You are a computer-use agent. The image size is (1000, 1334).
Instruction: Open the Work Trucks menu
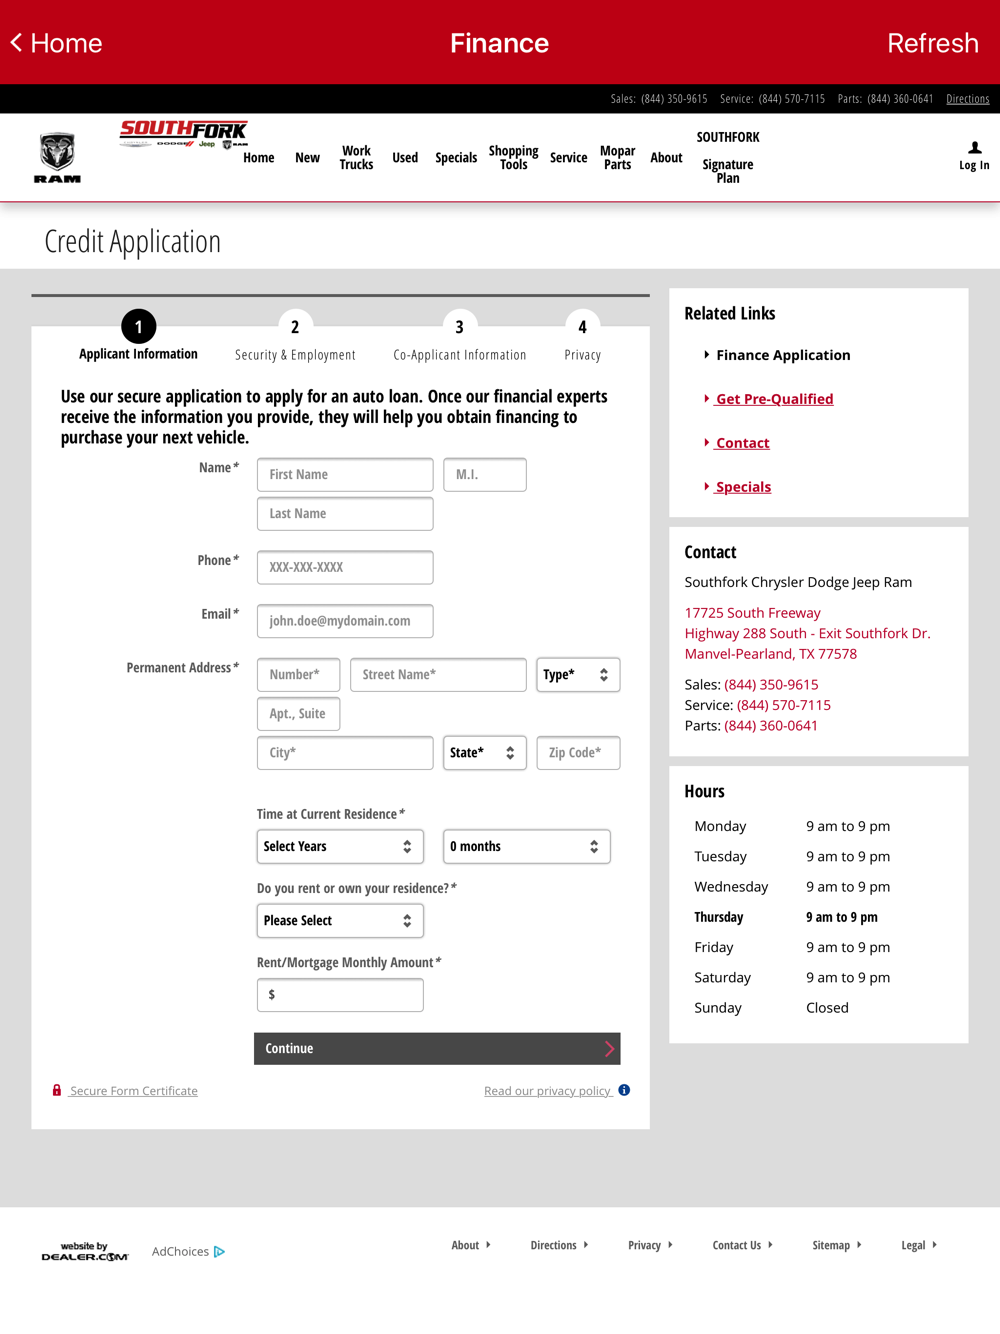coord(356,158)
